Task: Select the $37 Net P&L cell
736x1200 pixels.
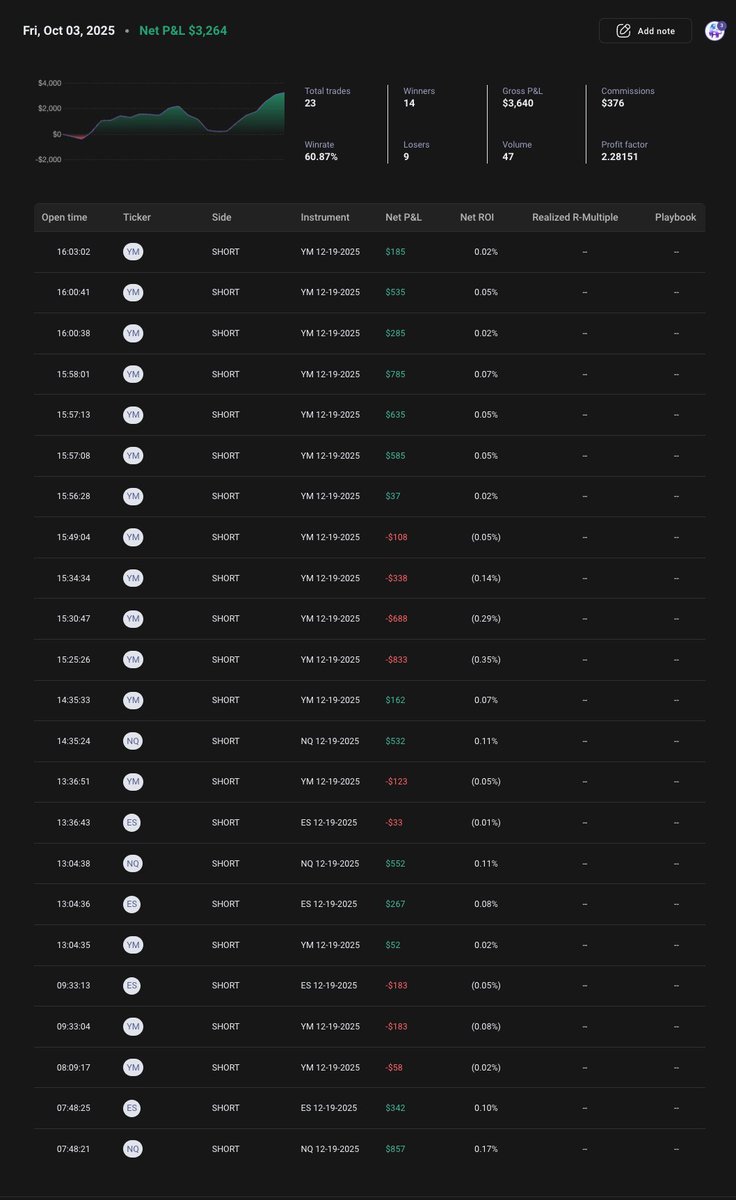Action: click(x=393, y=496)
